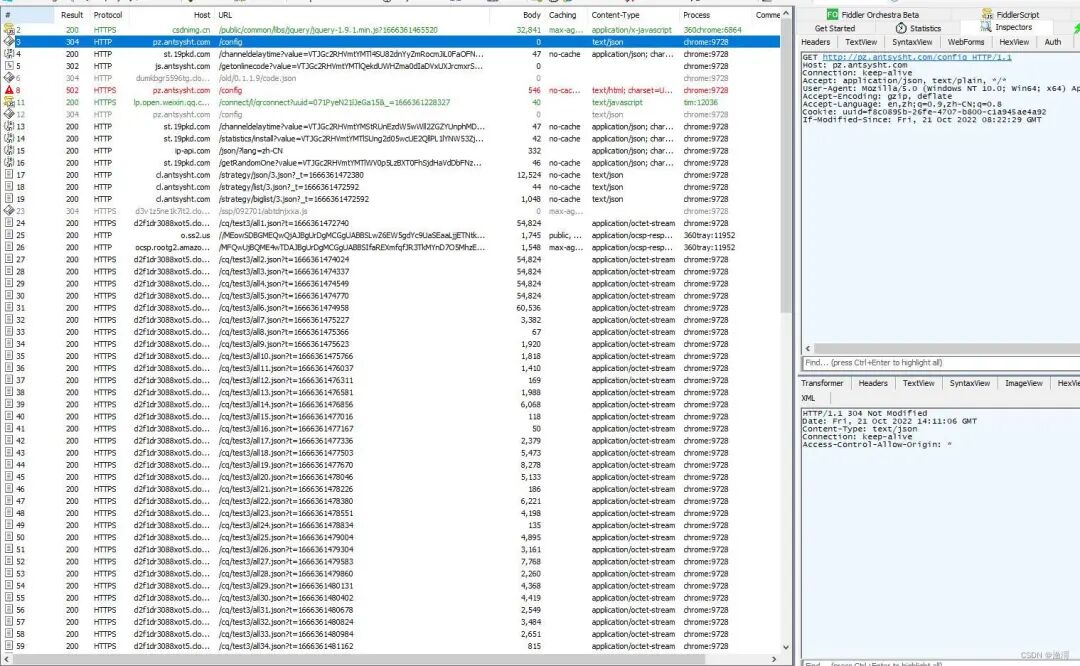The image size is (1080, 666).
Task: Click the session icon for row 23
Action: pos(9,211)
